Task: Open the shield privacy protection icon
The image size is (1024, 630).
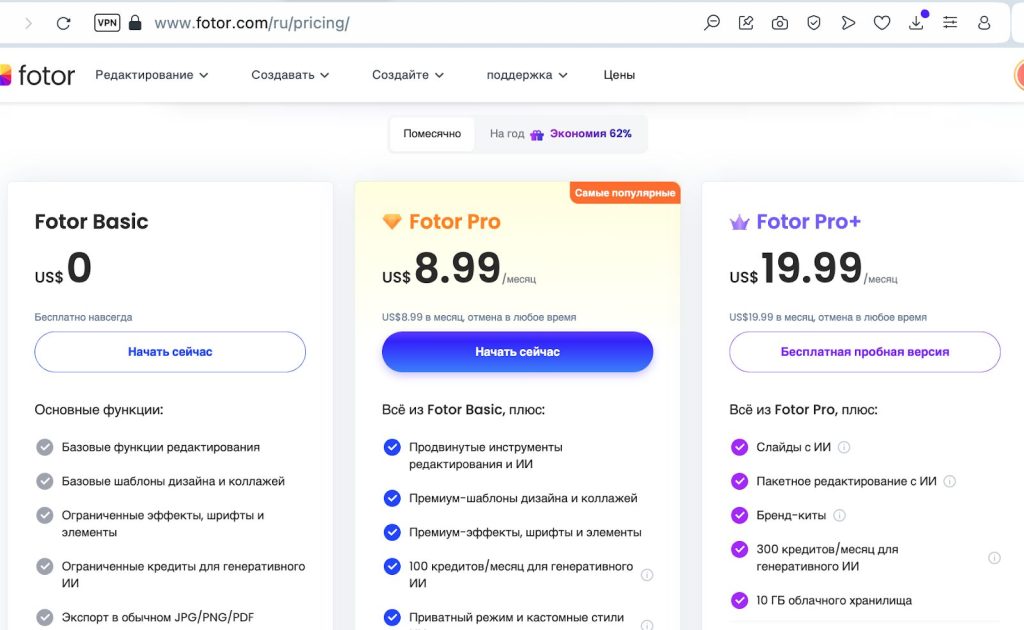Action: pos(814,23)
